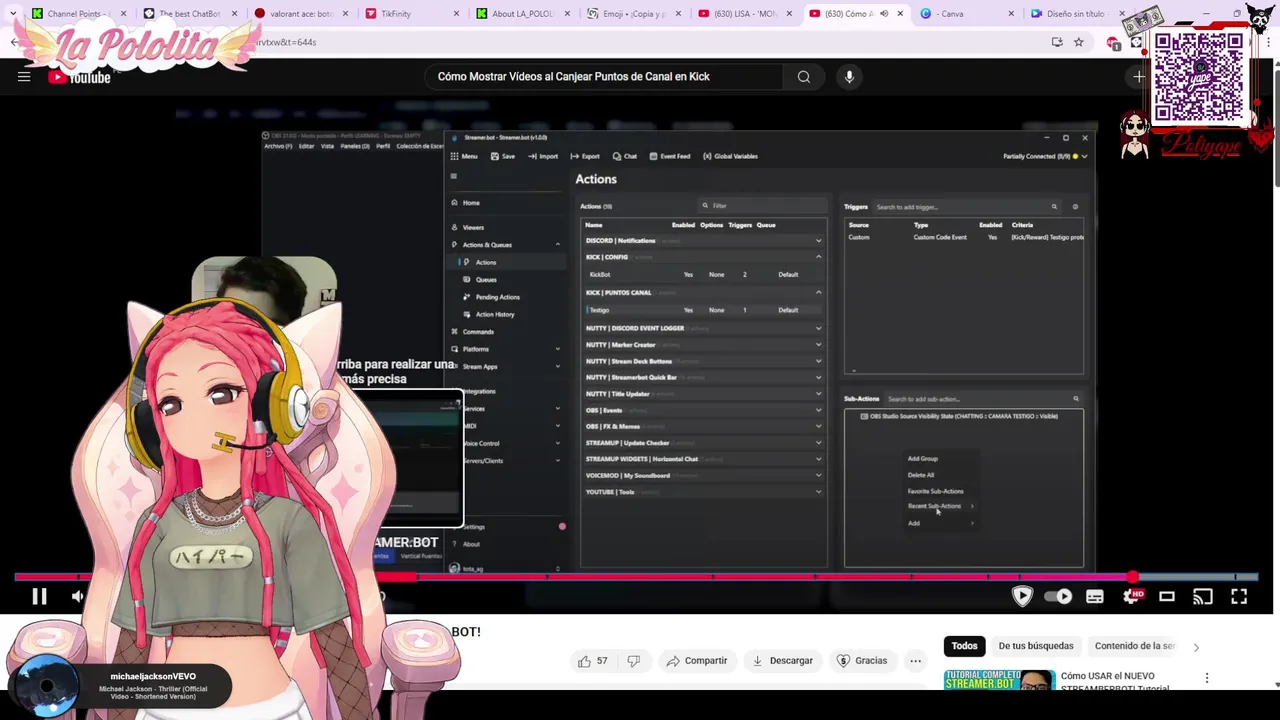Collapse the Streamer.bot sidebar hamburger
Image resolution: width=1280 pixels, height=720 pixels.
[x=453, y=177]
